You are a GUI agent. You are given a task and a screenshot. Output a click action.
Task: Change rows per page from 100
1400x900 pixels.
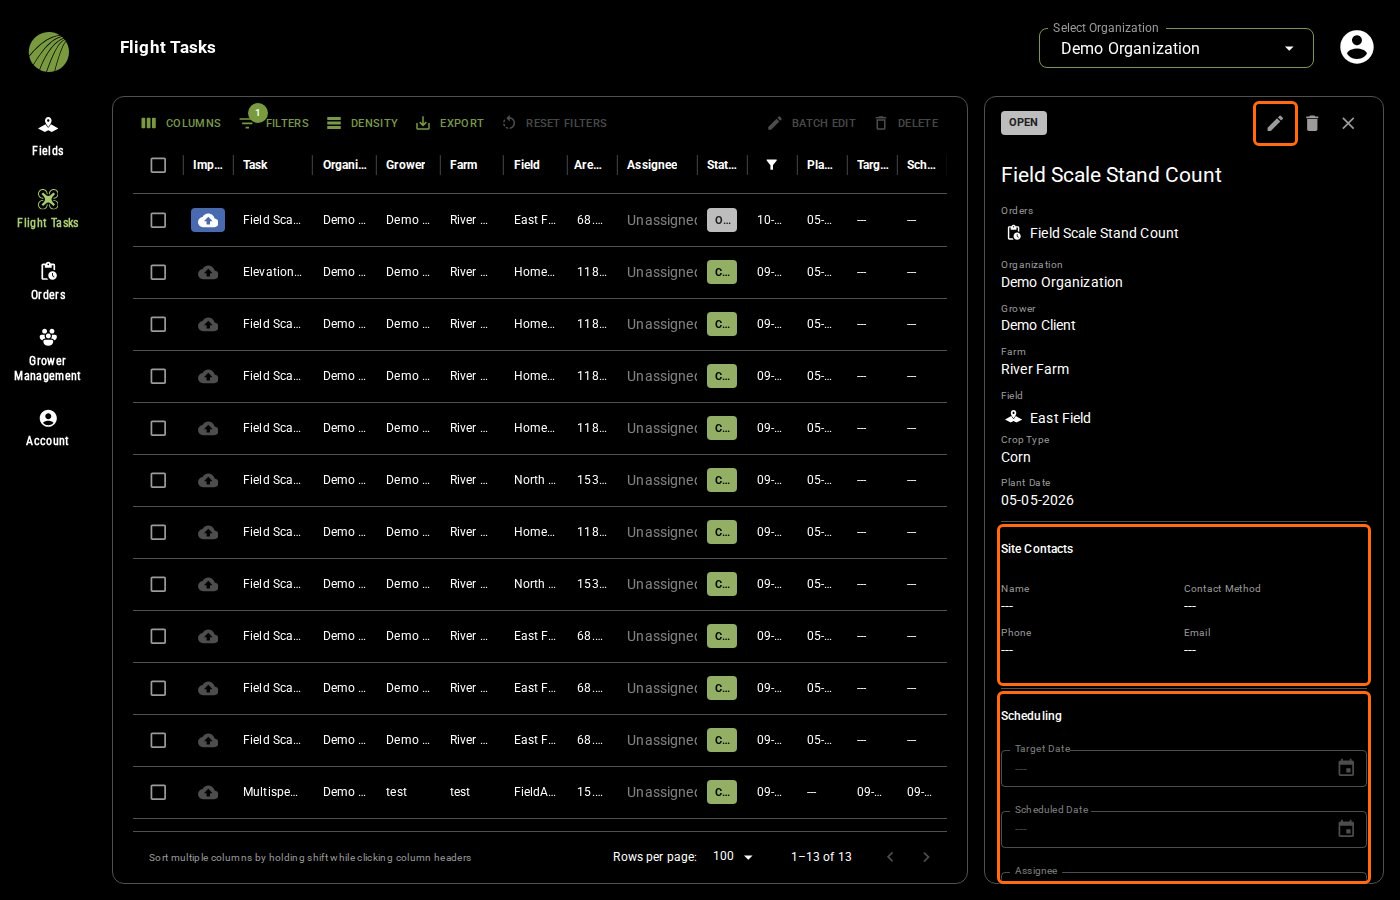click(732, 857)
